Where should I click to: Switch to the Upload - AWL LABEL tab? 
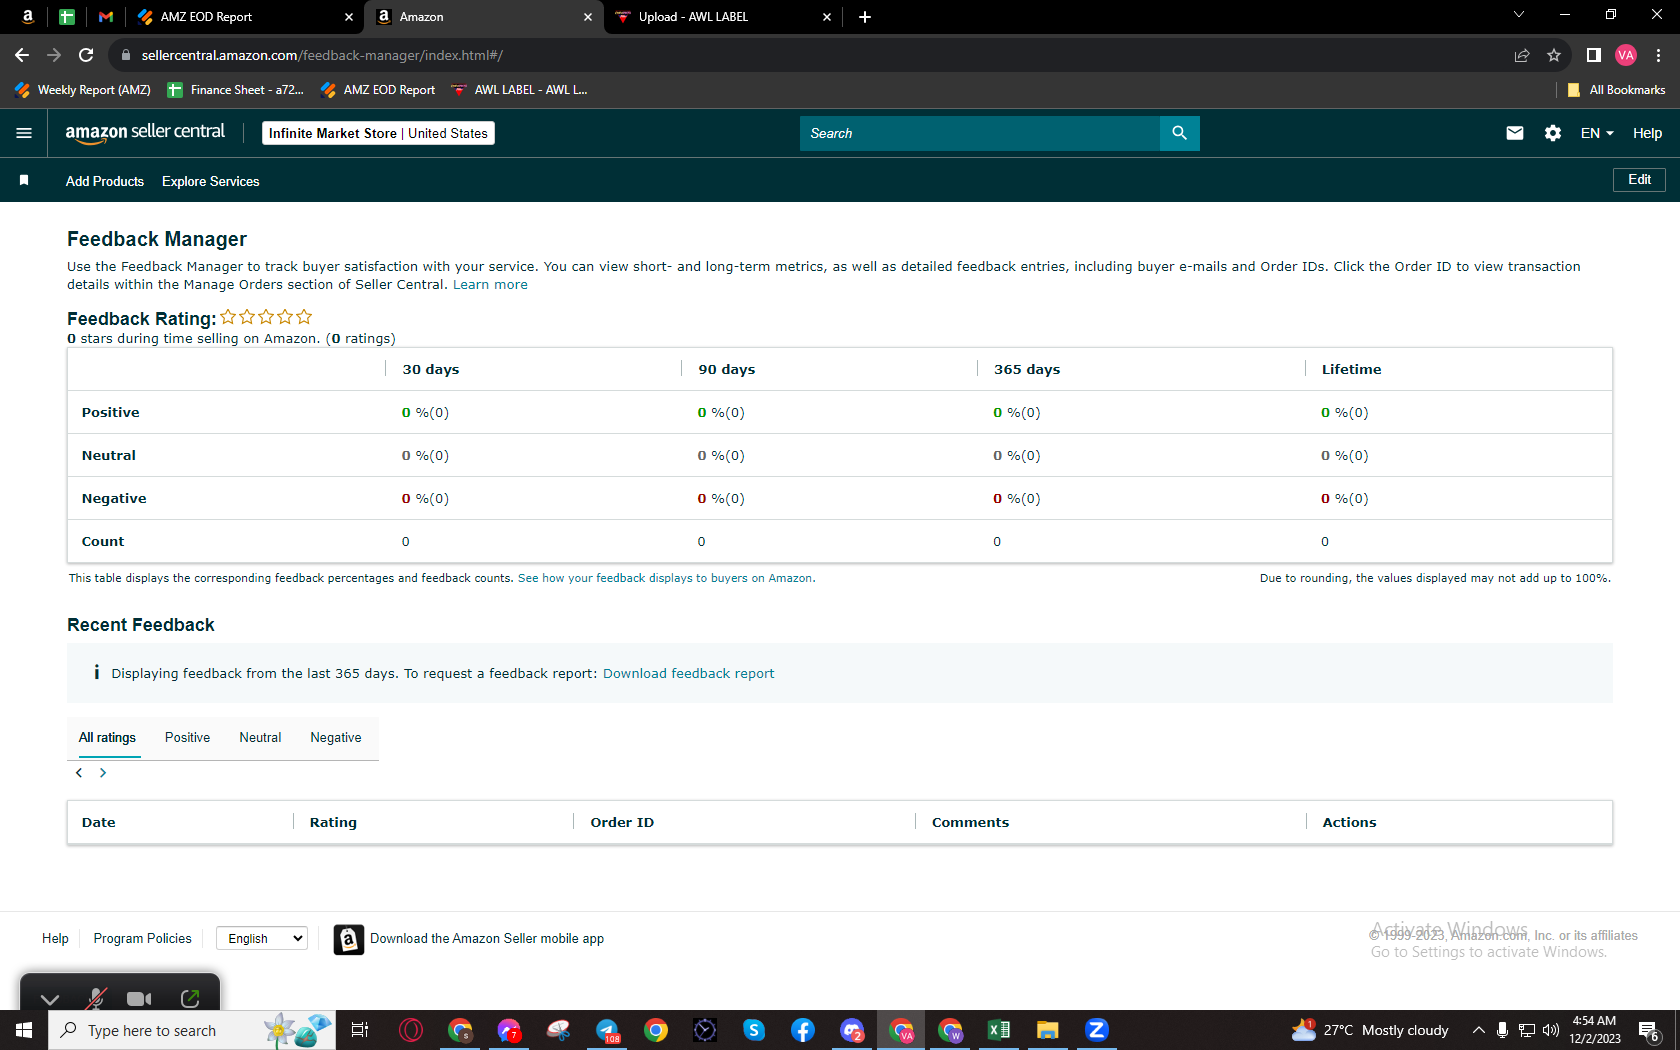click(723, 17)
